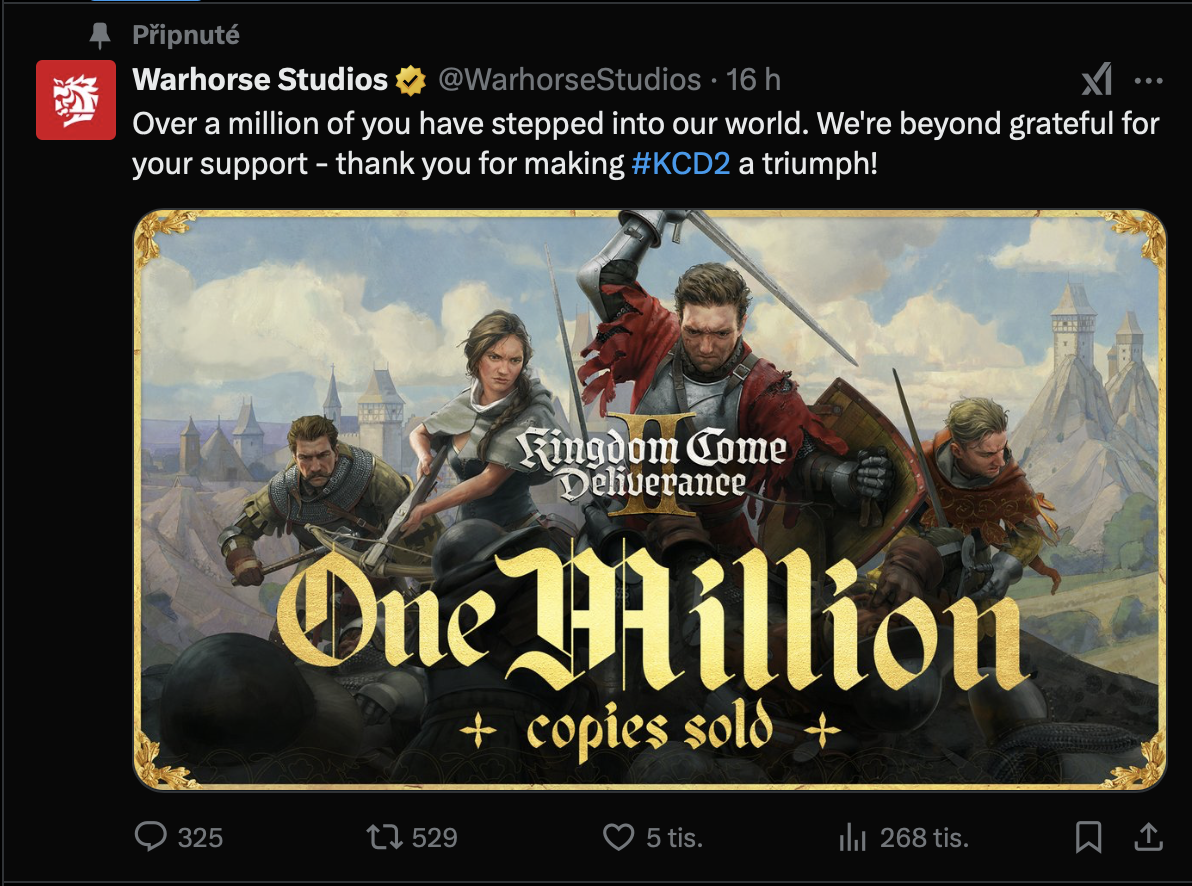Click the gold verified badge
Viewport: 1192px width, 886px height.
pyautogui.click(x=411, y=80)
